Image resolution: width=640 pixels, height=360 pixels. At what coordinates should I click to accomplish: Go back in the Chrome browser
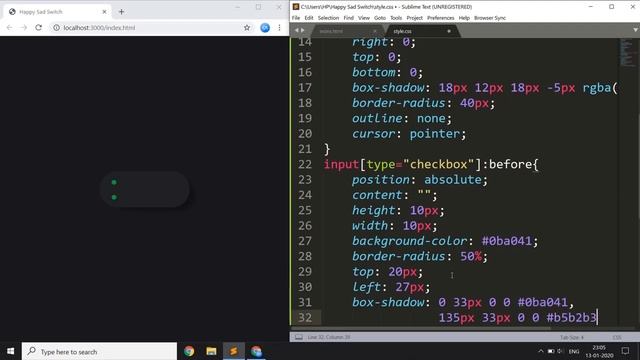point(9,28)
